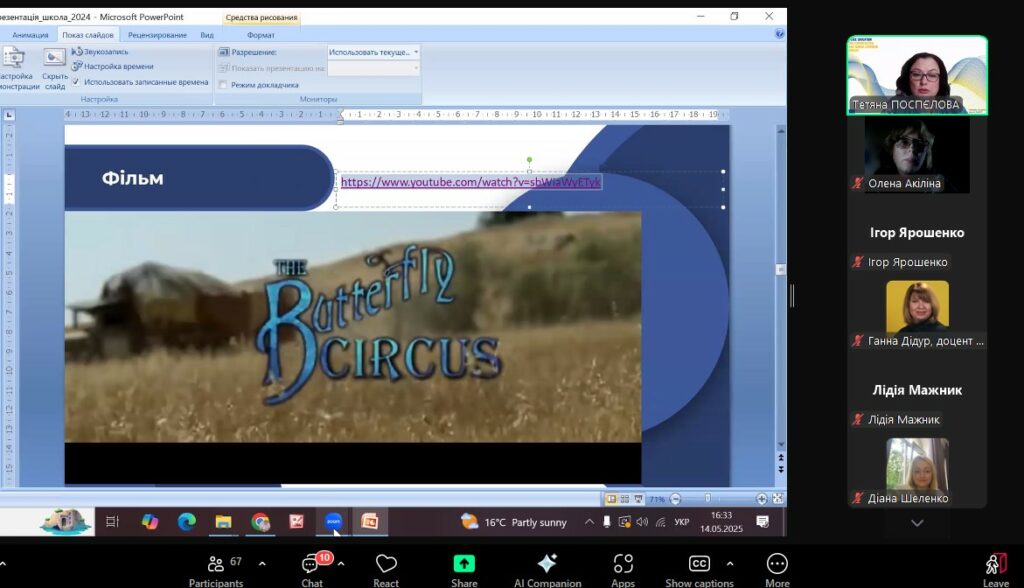Screen dimensions: 1024x588
Task: Click the УКР language indicator
Action: pyautogui.click(x=682, y=522)
